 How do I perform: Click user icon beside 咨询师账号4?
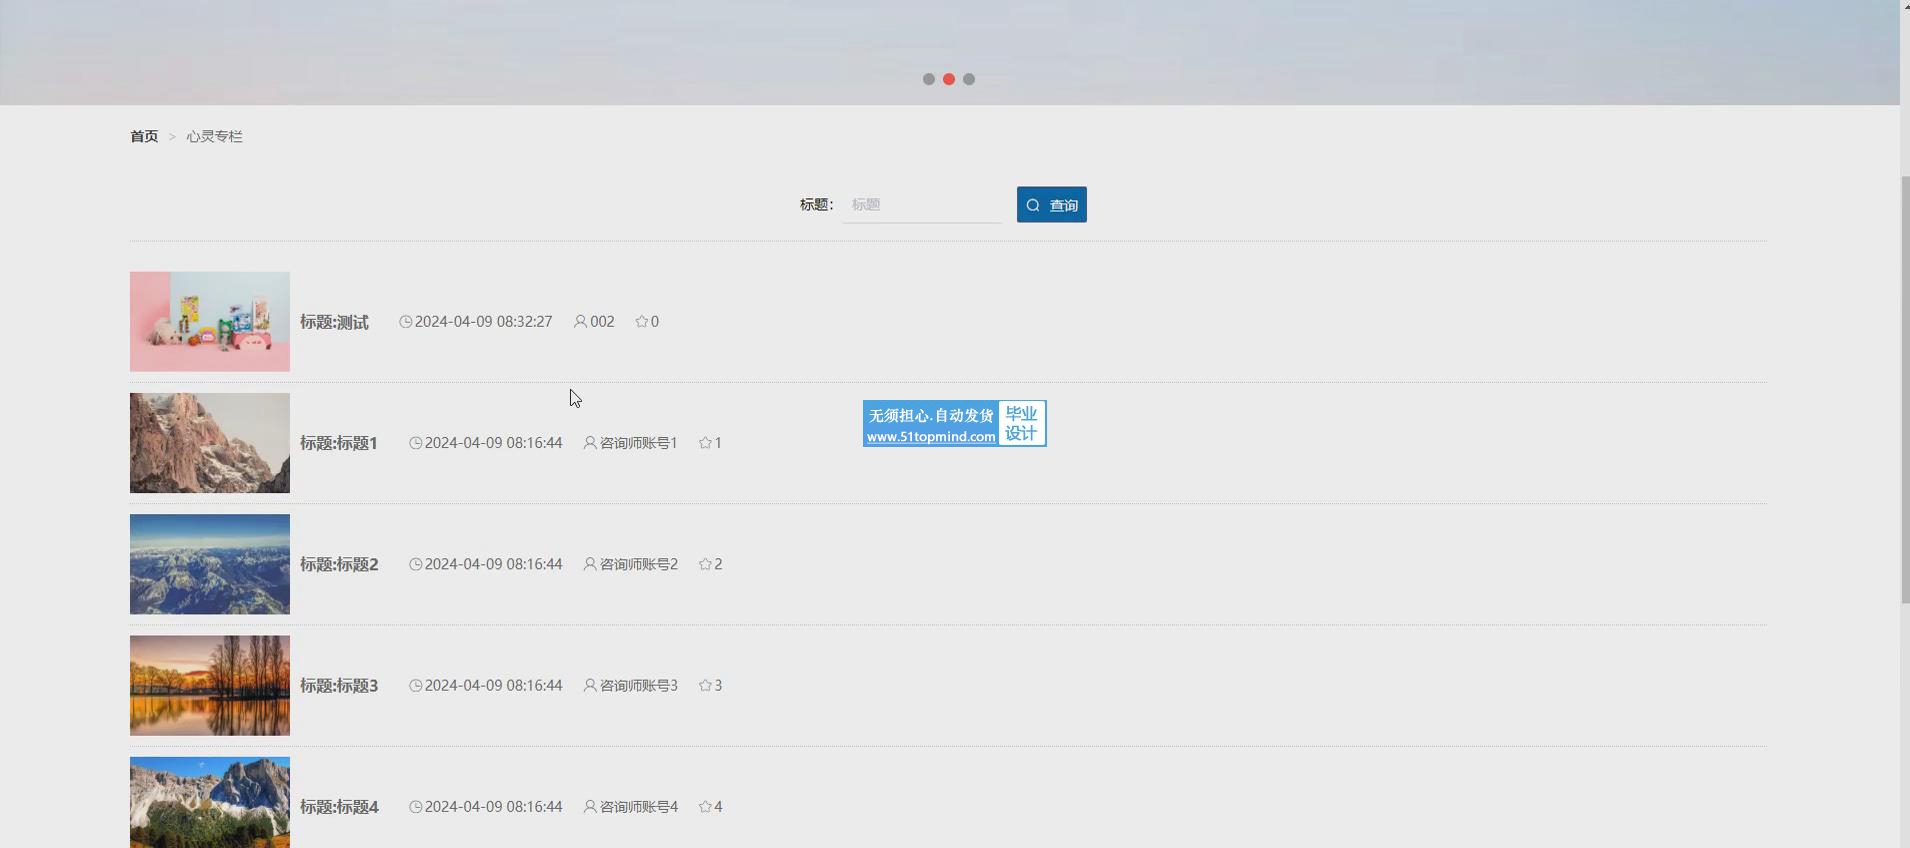tap(590, 806)
